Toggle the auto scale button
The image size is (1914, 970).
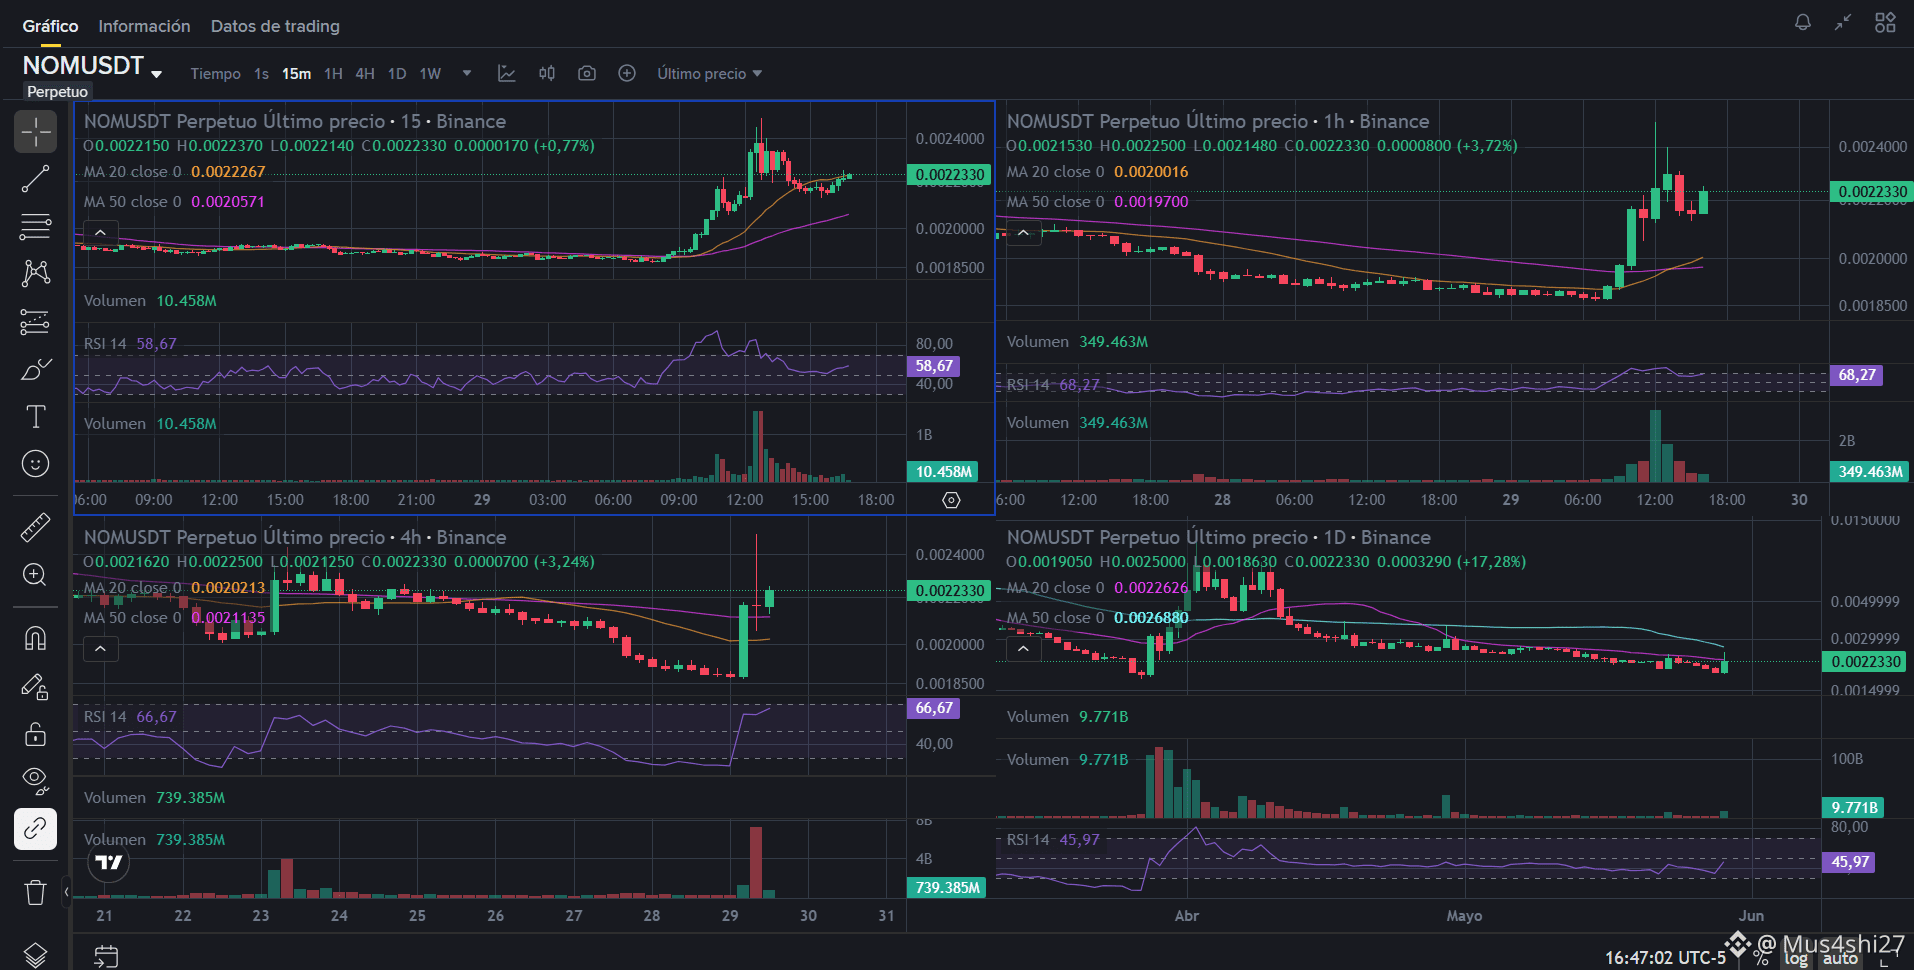(1840, 958)
